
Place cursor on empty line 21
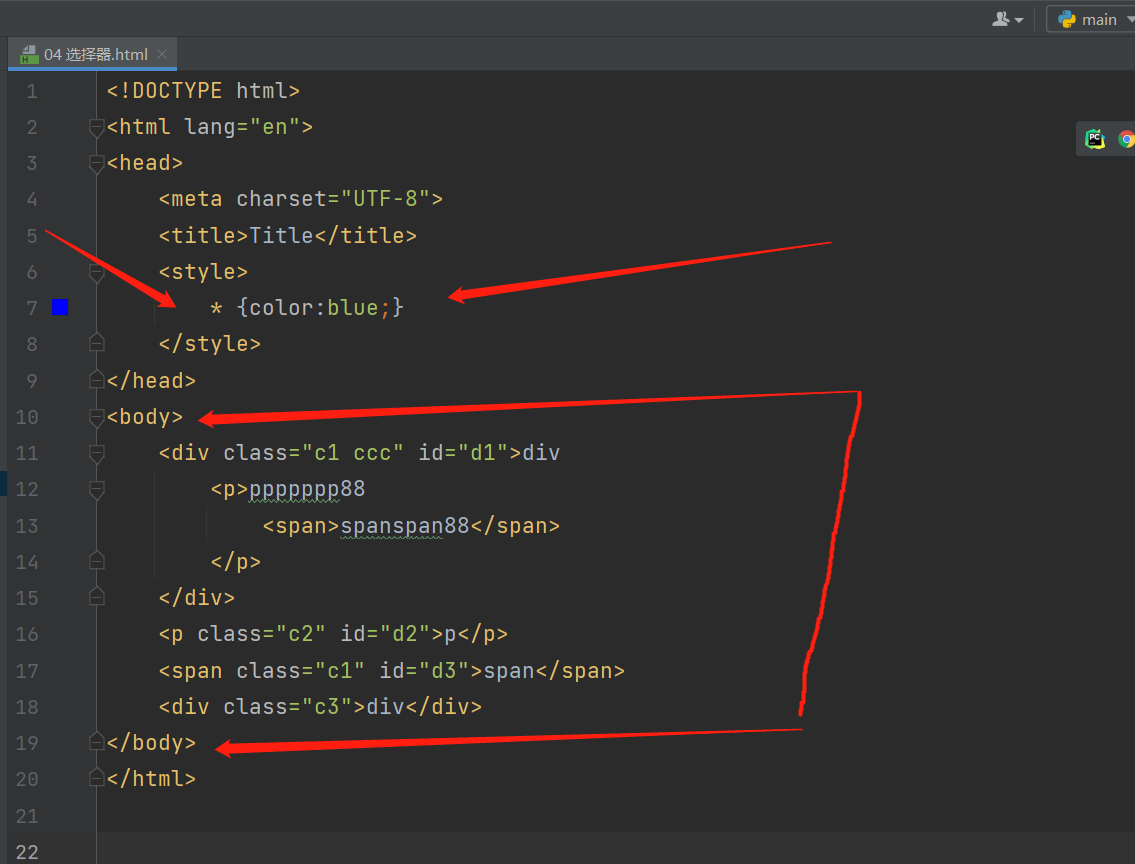(615, 816)
